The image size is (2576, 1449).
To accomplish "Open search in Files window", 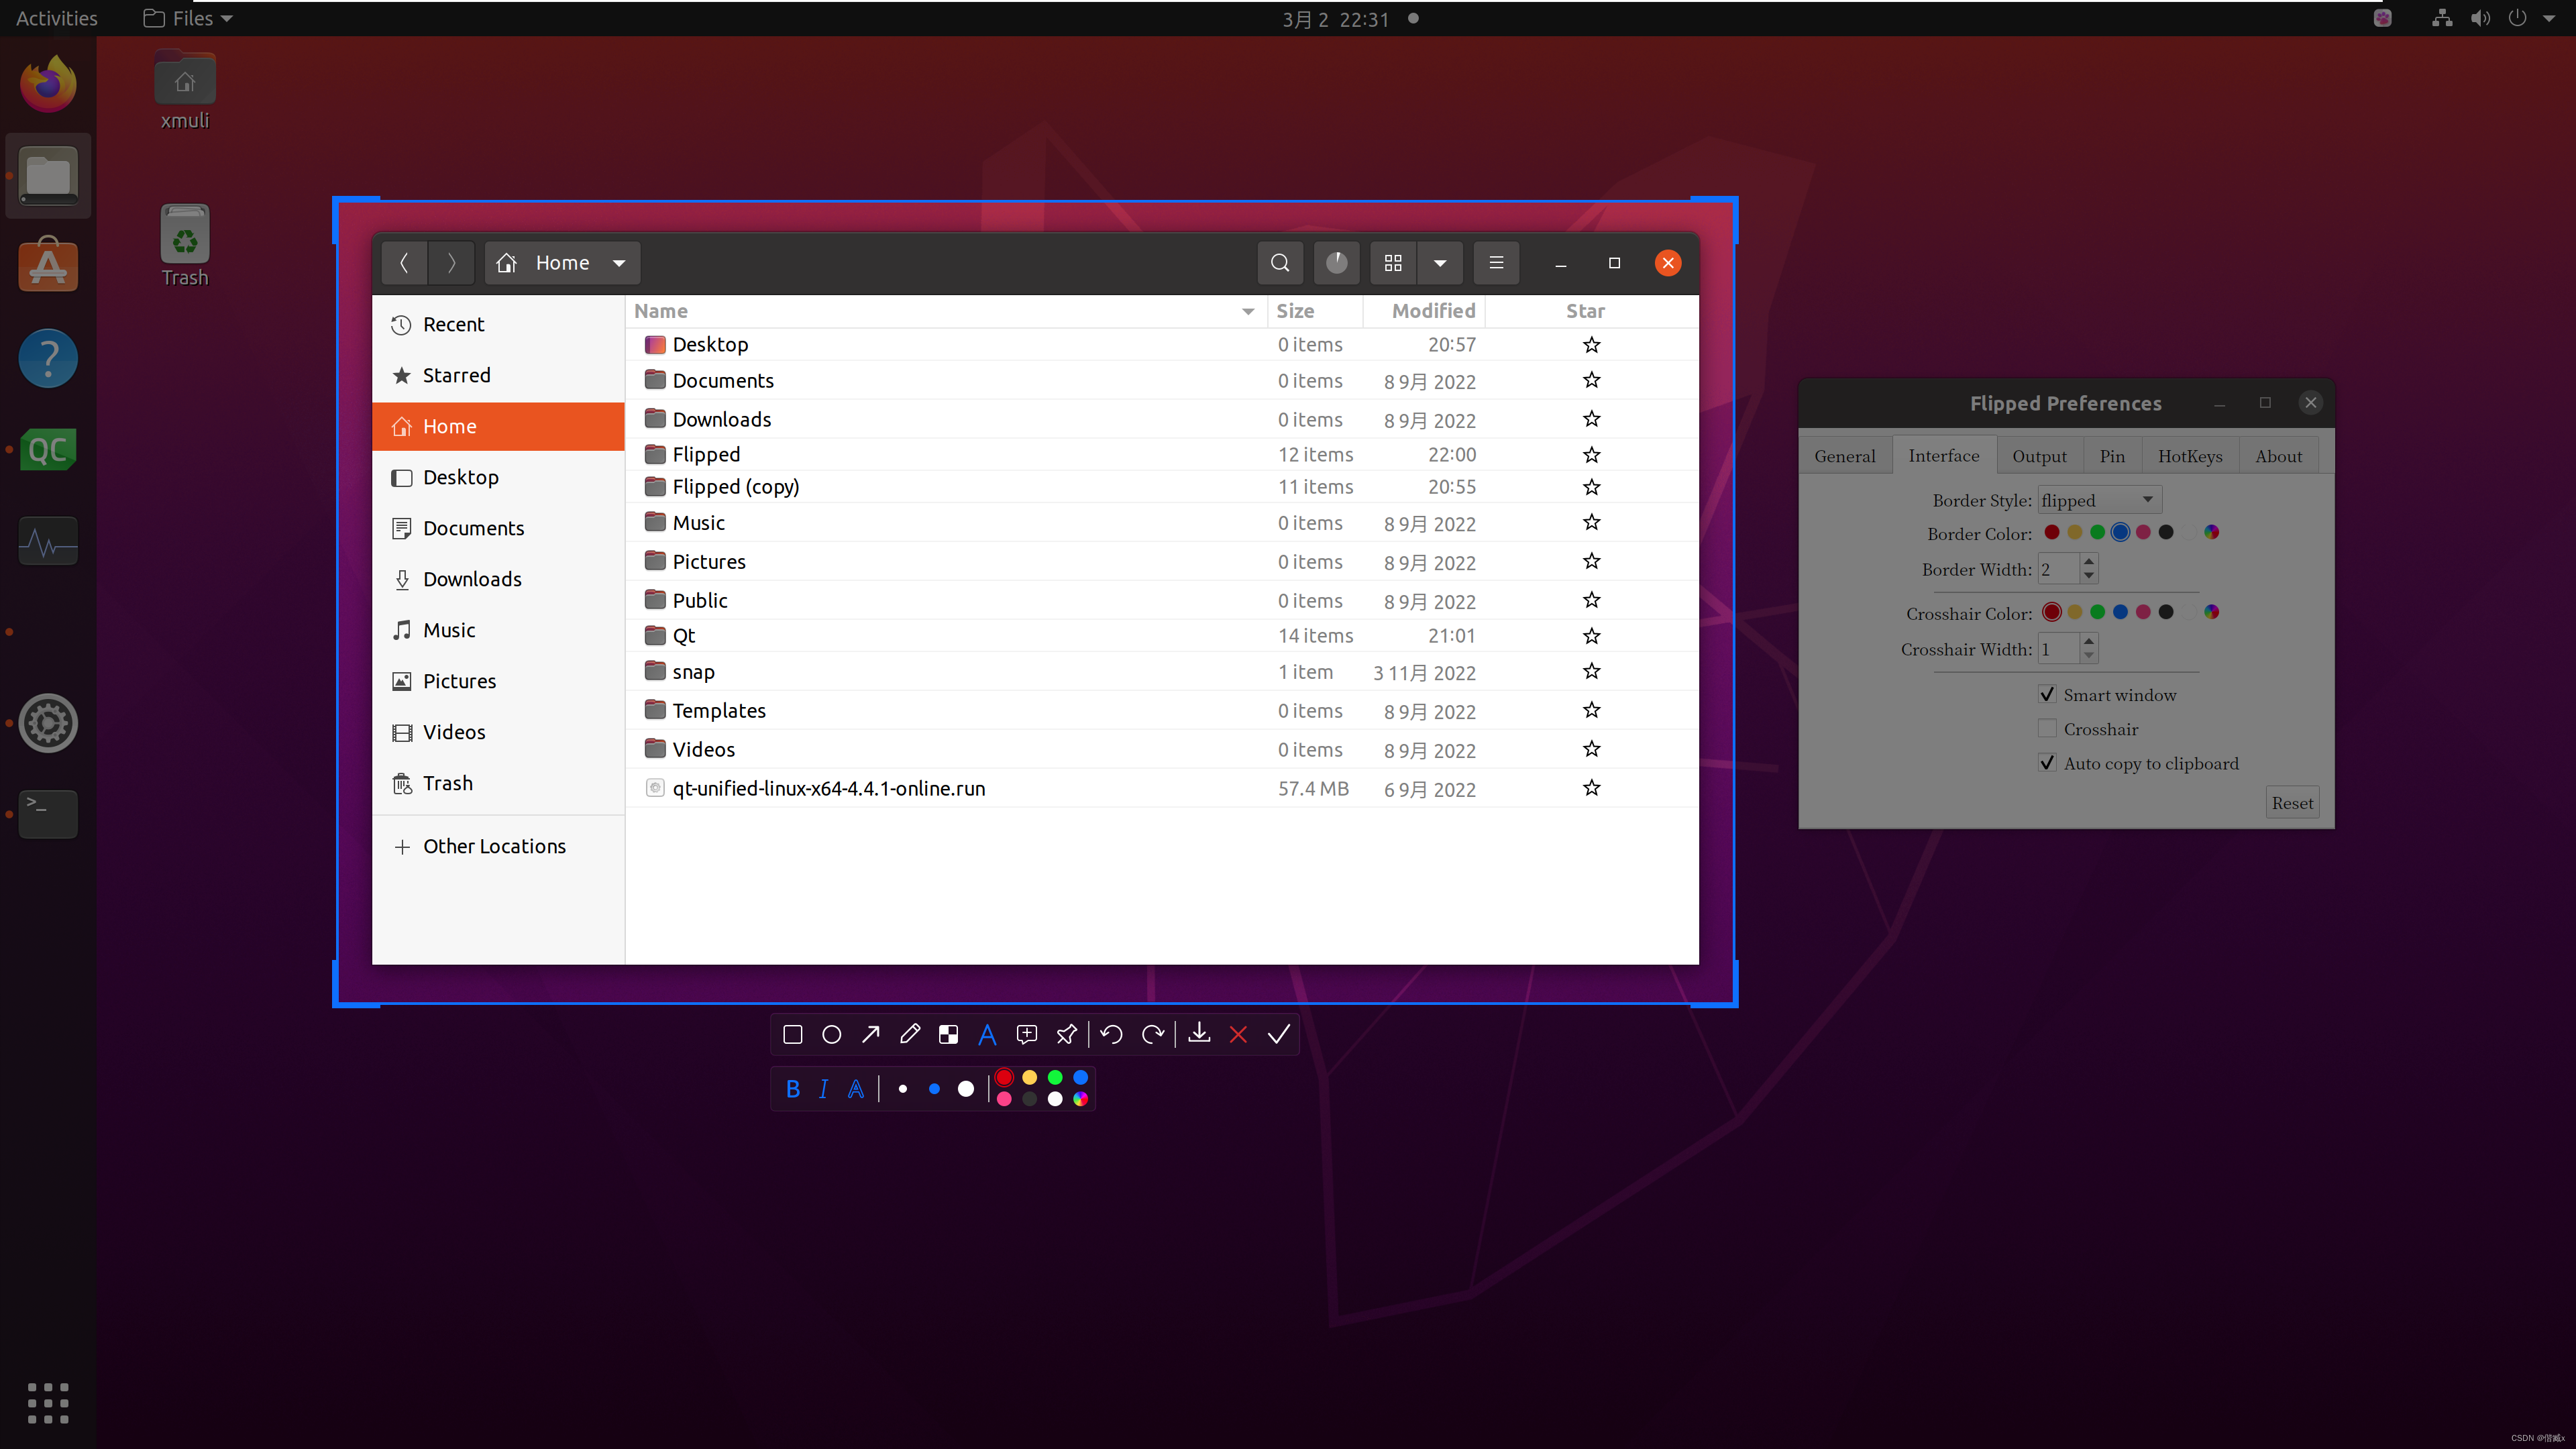I will click(1280, 262).
